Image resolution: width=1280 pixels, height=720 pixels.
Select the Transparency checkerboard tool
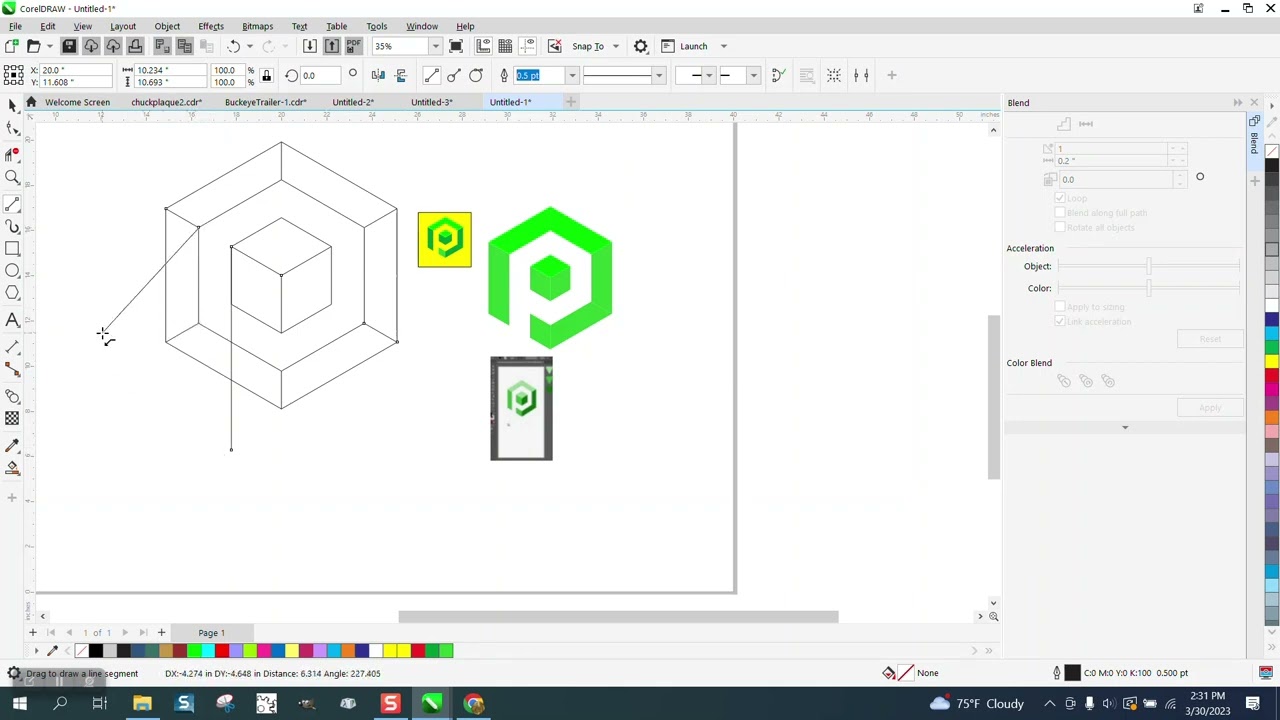tap(12, 419)
